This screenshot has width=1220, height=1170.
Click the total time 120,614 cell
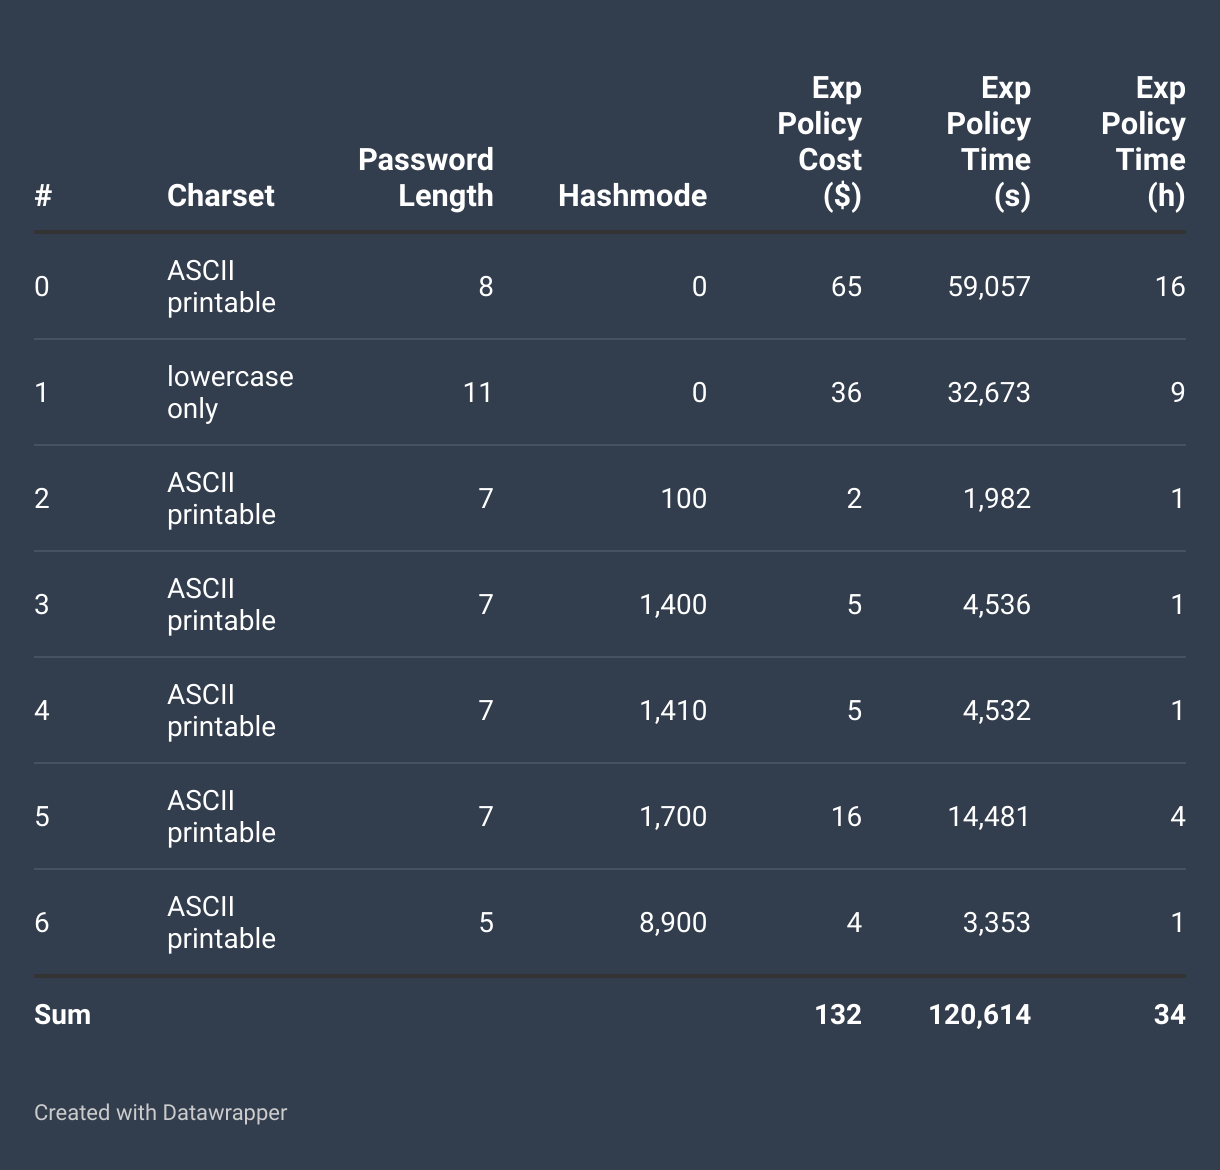pos(980,1014)
